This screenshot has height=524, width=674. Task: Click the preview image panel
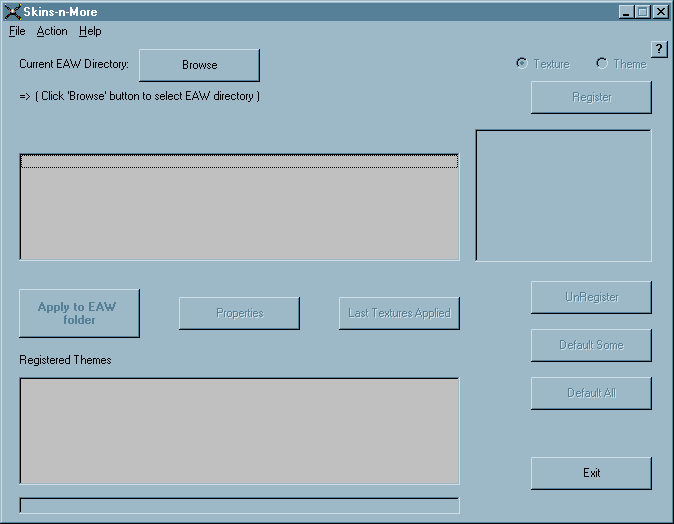pos(564,195)
